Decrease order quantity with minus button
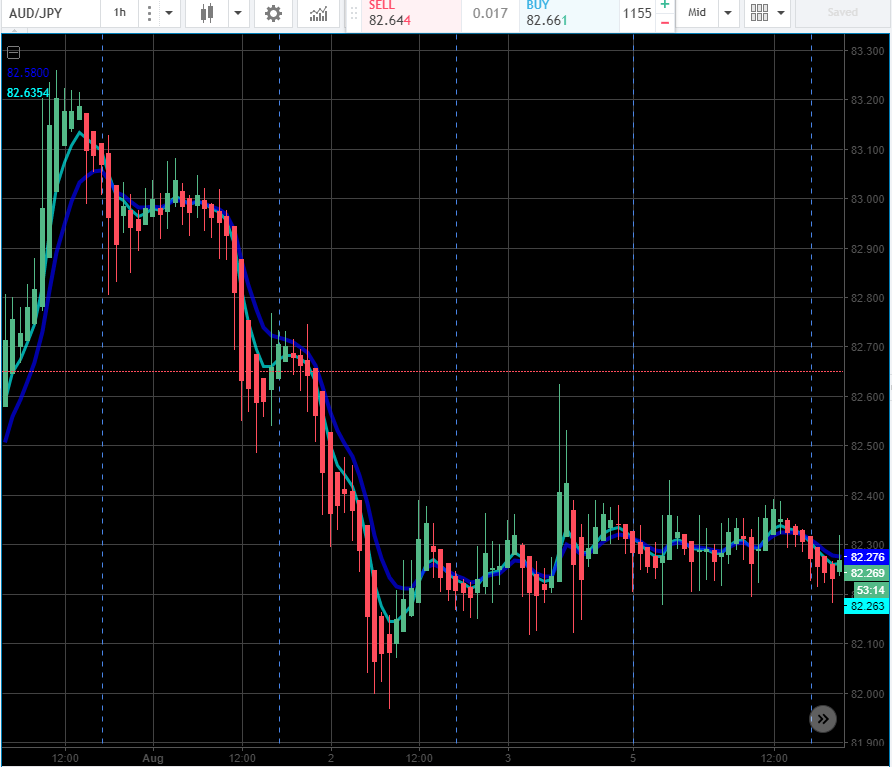This screenshot has height=767, width=892. coord(665,22)
